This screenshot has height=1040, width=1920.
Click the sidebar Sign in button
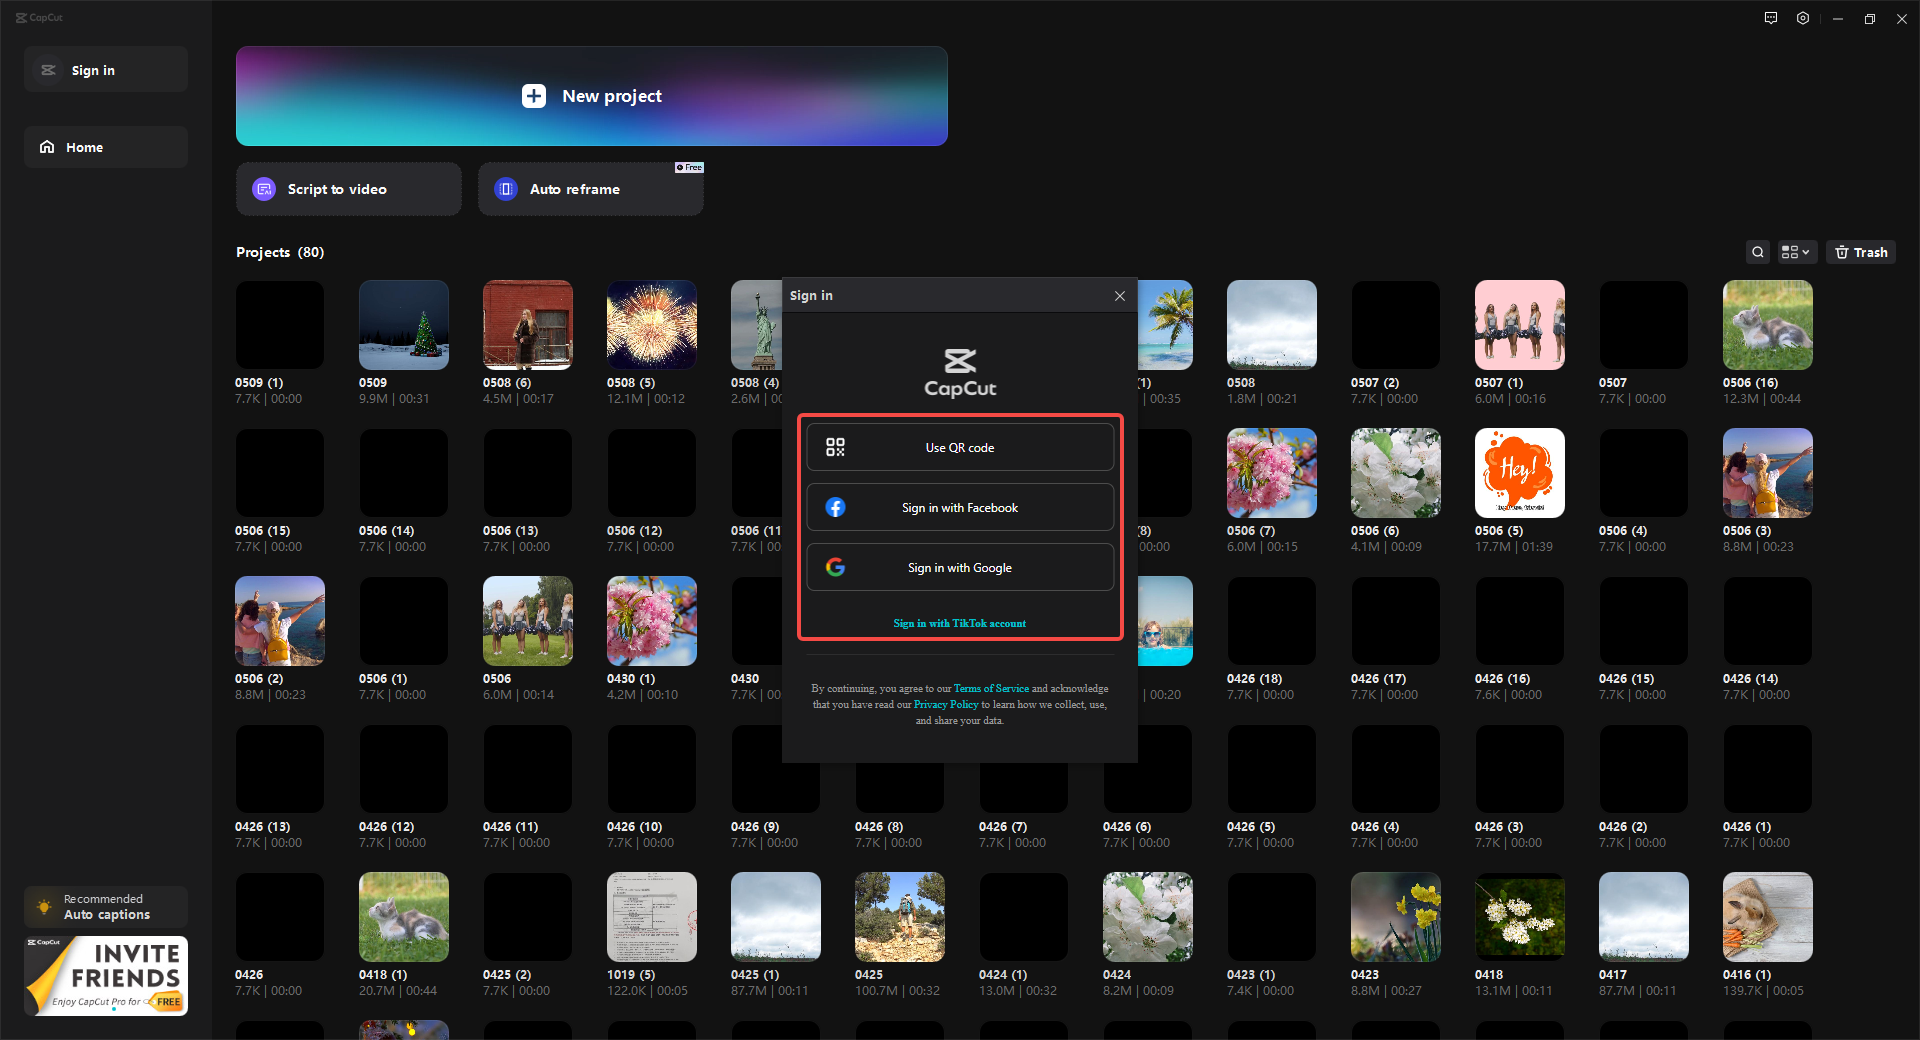coord(106,70)
